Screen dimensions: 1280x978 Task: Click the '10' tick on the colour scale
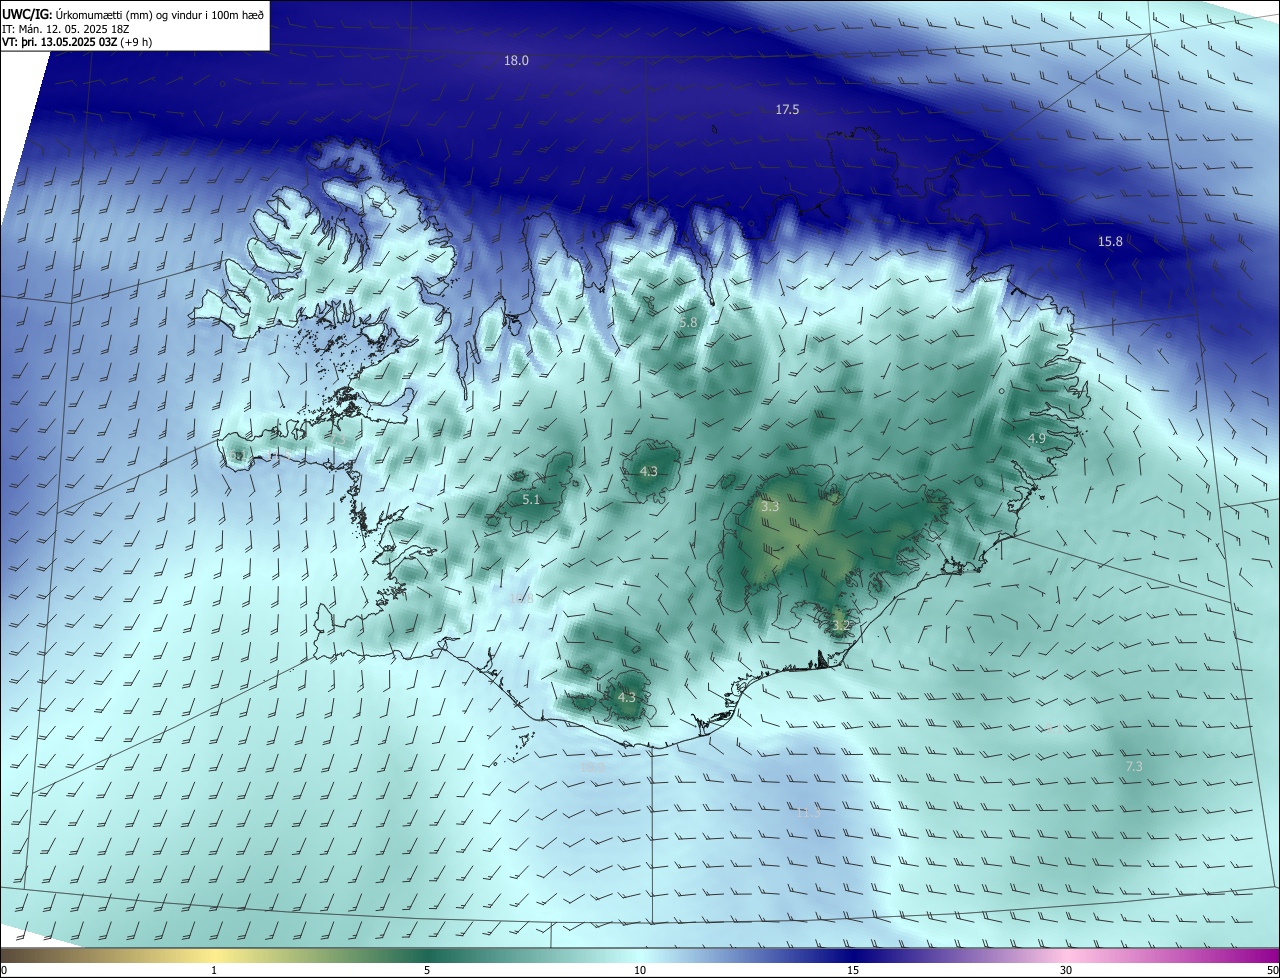coord(640,970)
